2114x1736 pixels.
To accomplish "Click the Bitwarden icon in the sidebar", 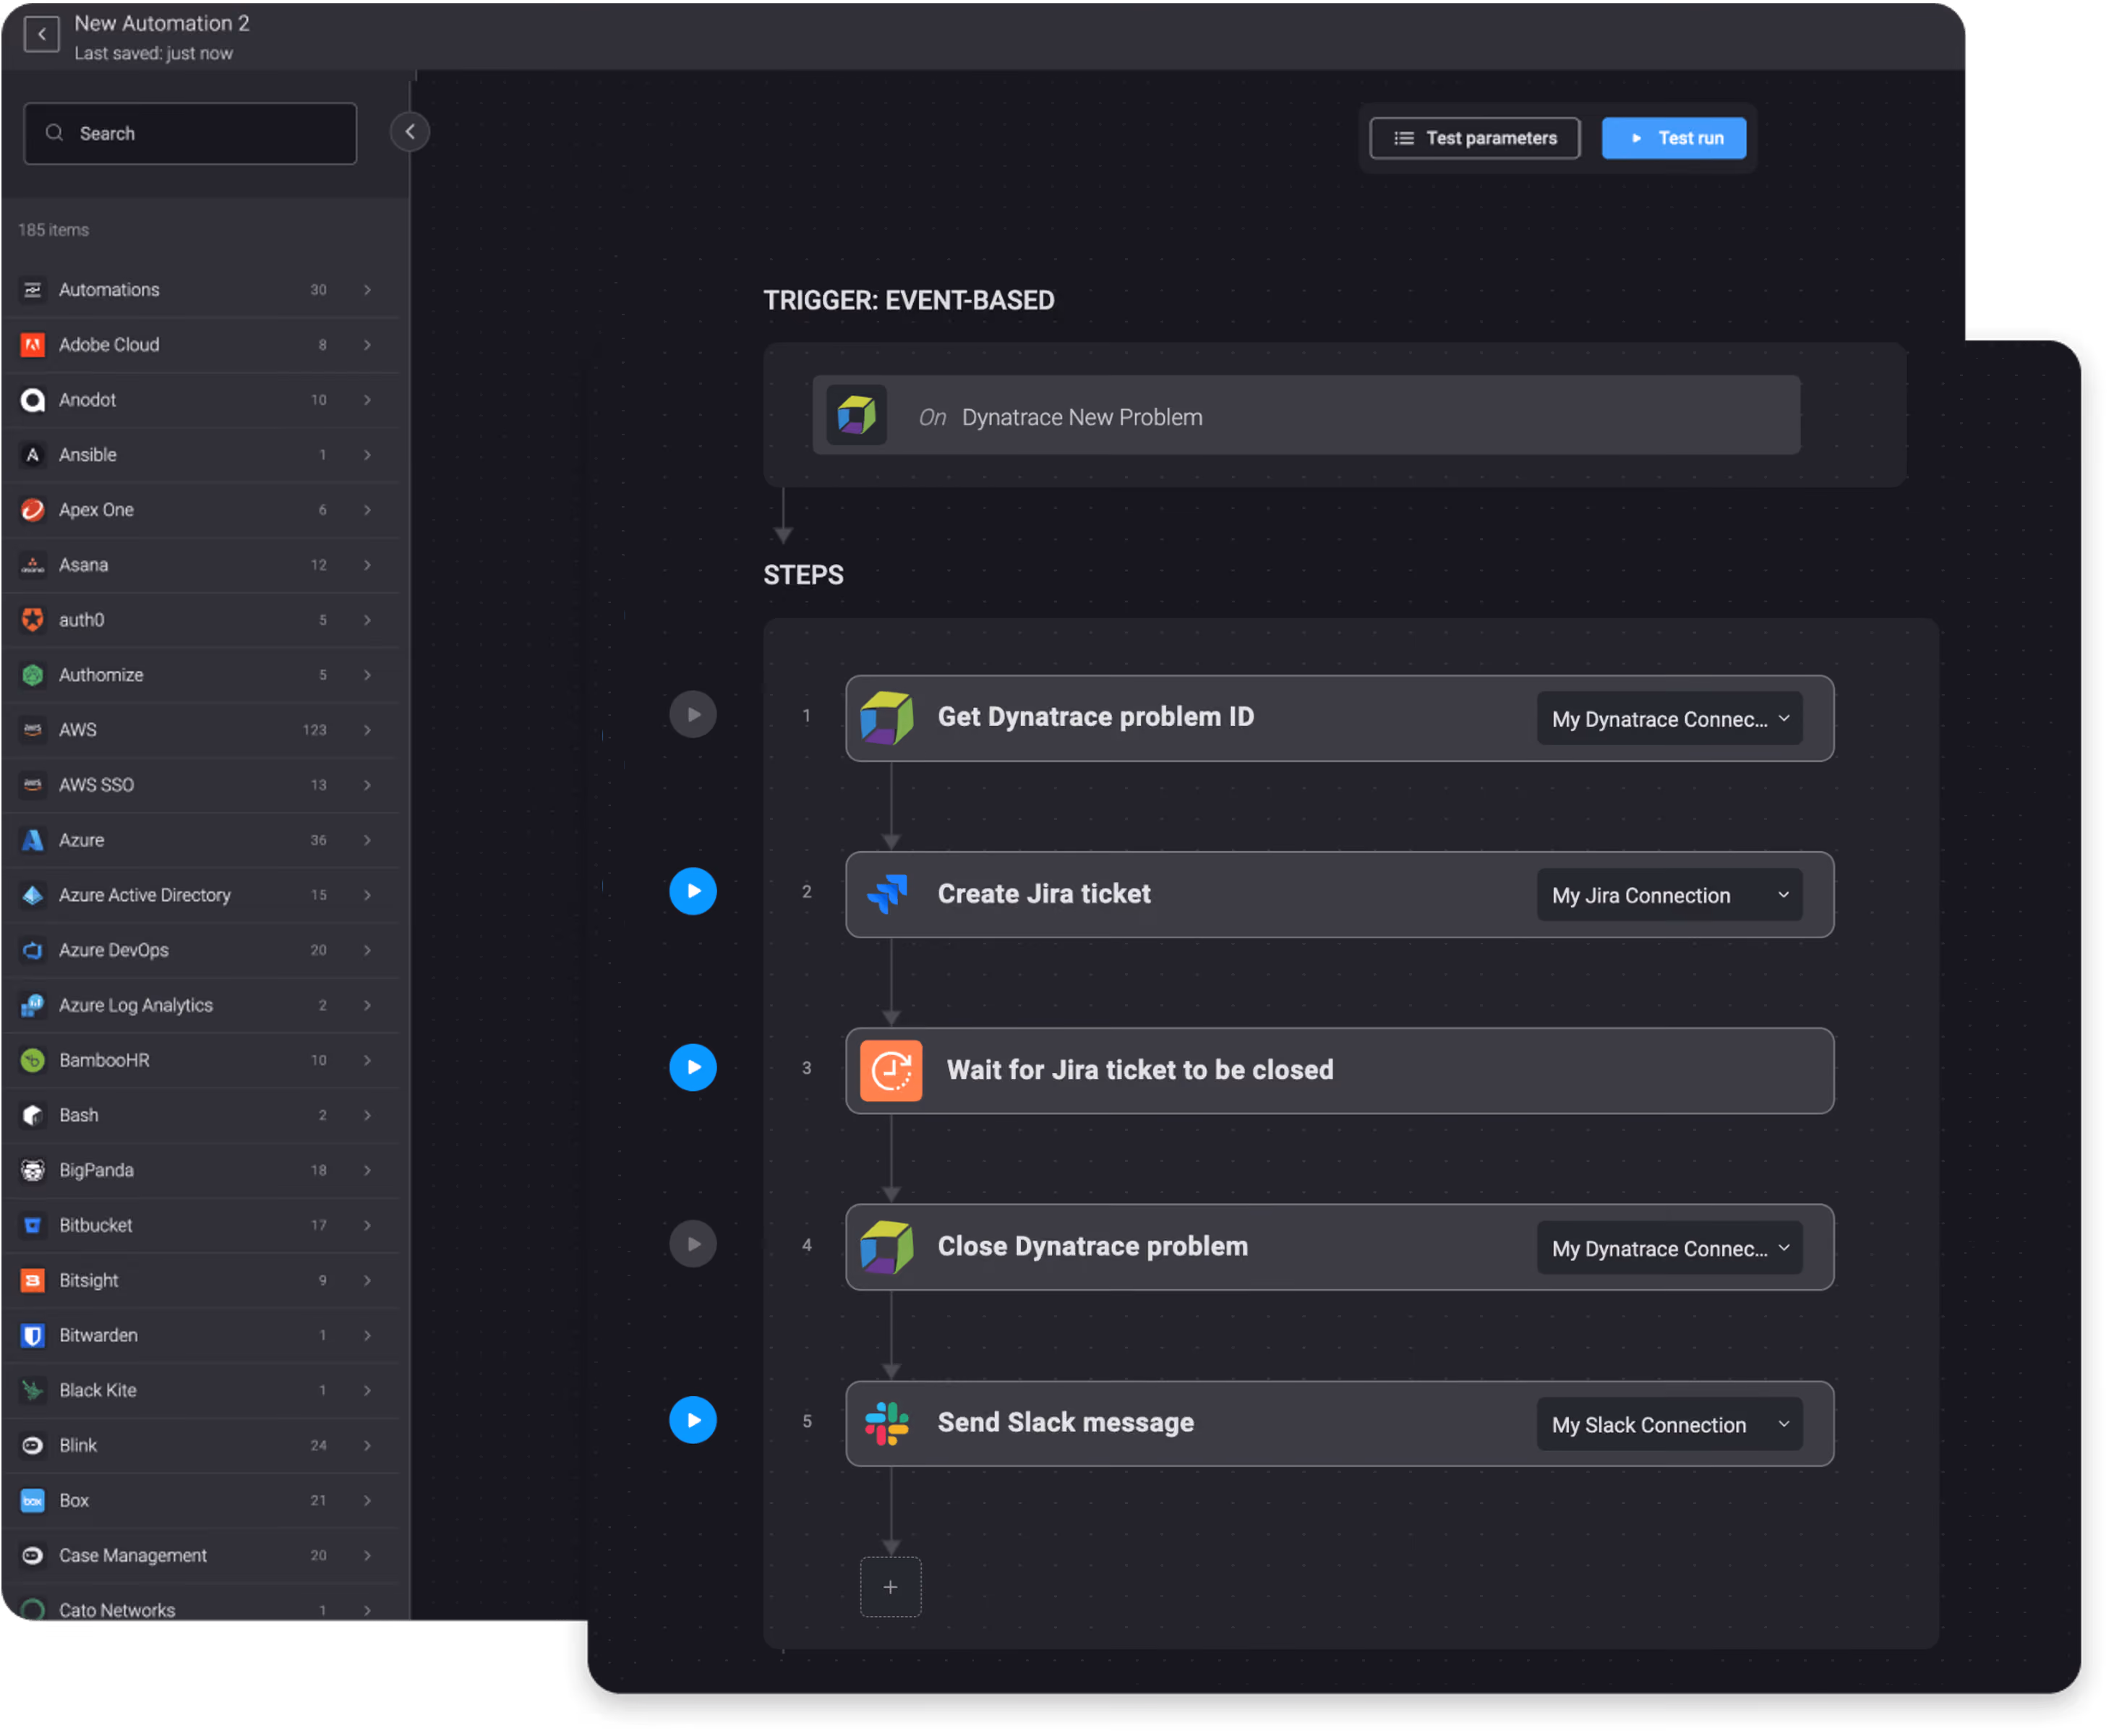I will coord(33,1336).
